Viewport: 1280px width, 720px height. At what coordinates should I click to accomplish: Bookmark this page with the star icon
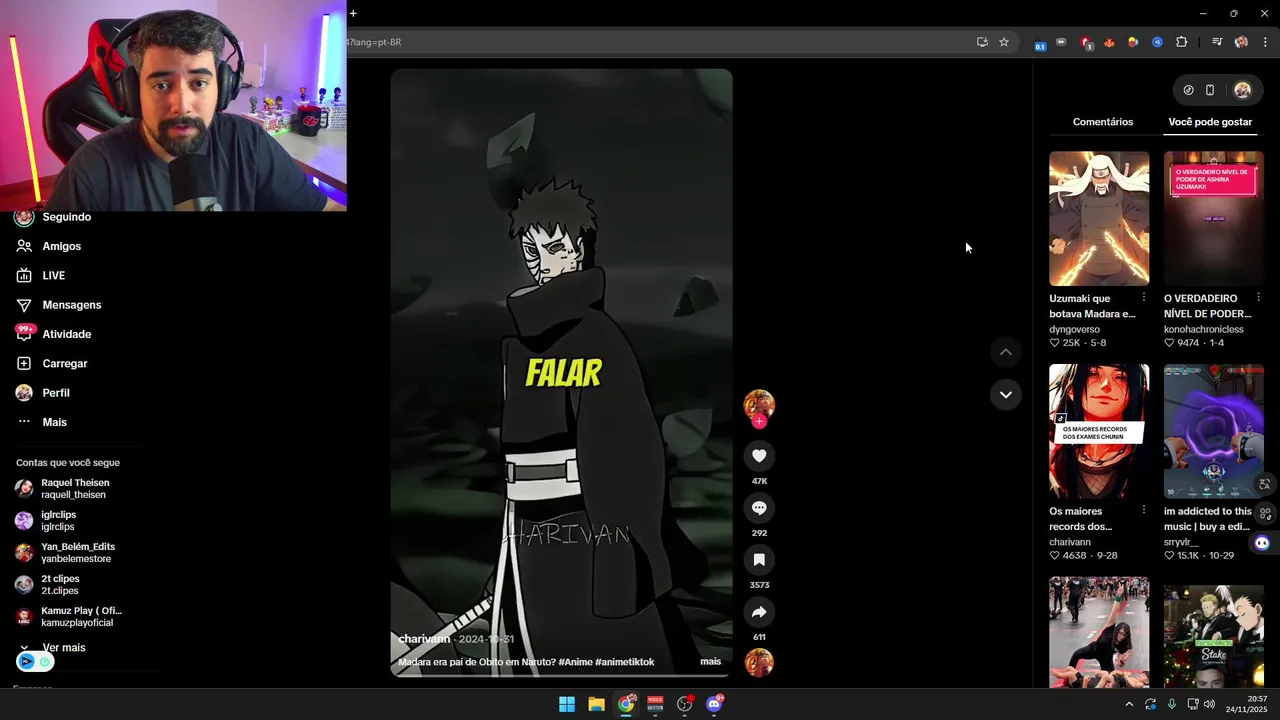(1004, 42)
